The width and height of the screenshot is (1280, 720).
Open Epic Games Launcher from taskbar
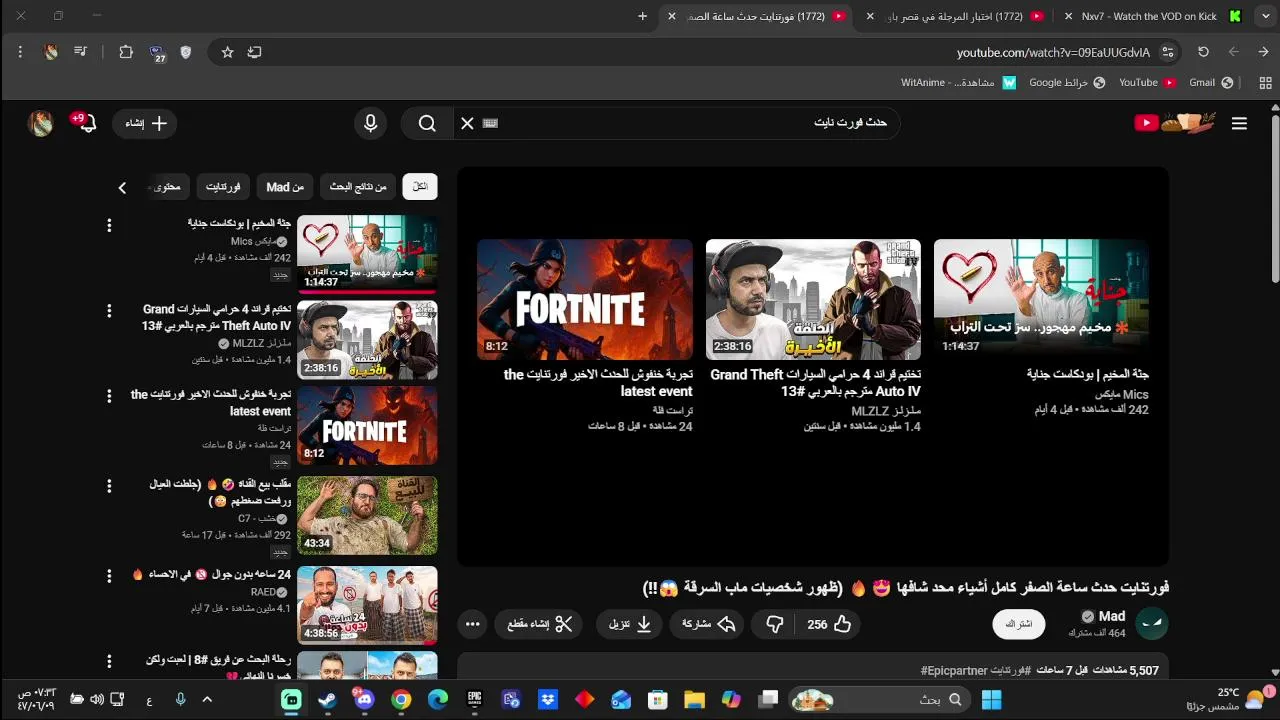pyautogui.click(x=475, y=699)
